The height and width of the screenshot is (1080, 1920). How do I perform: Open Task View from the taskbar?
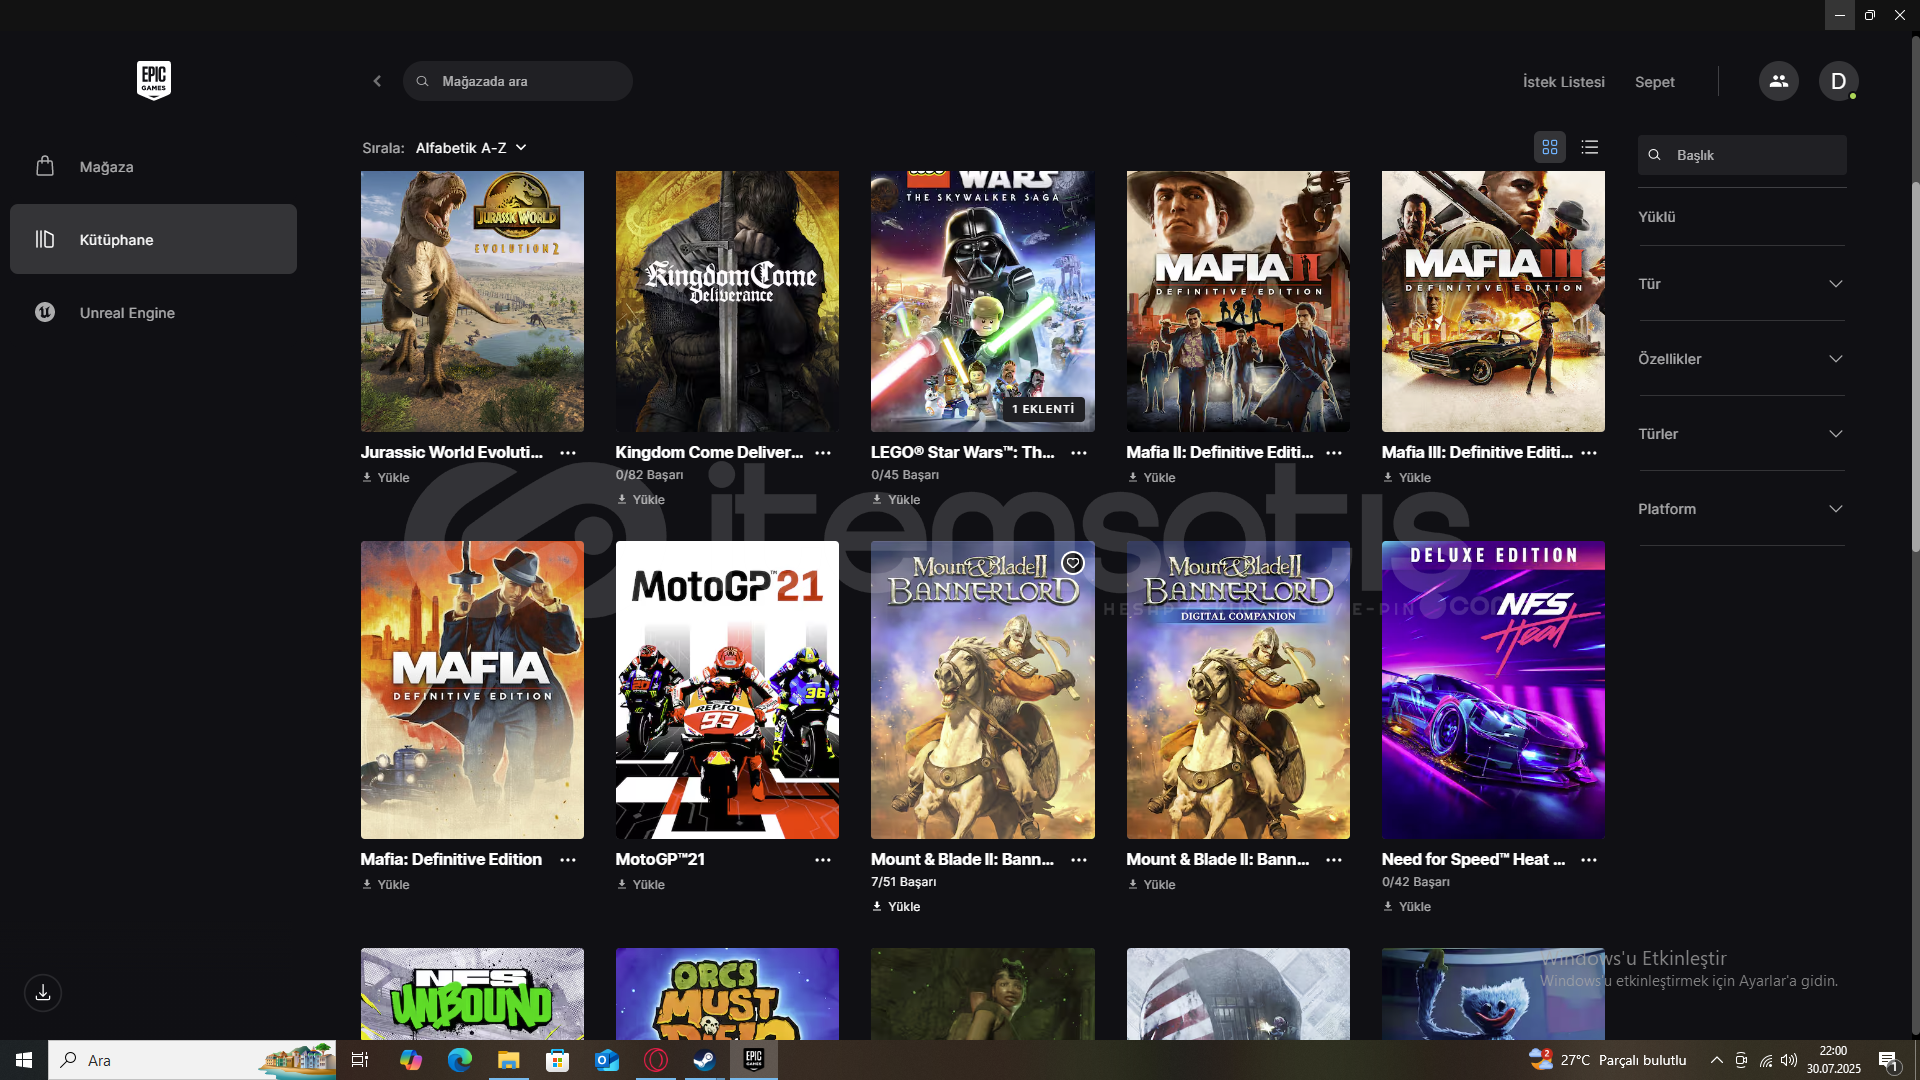pyautogui.click(x=360, y=1060)
